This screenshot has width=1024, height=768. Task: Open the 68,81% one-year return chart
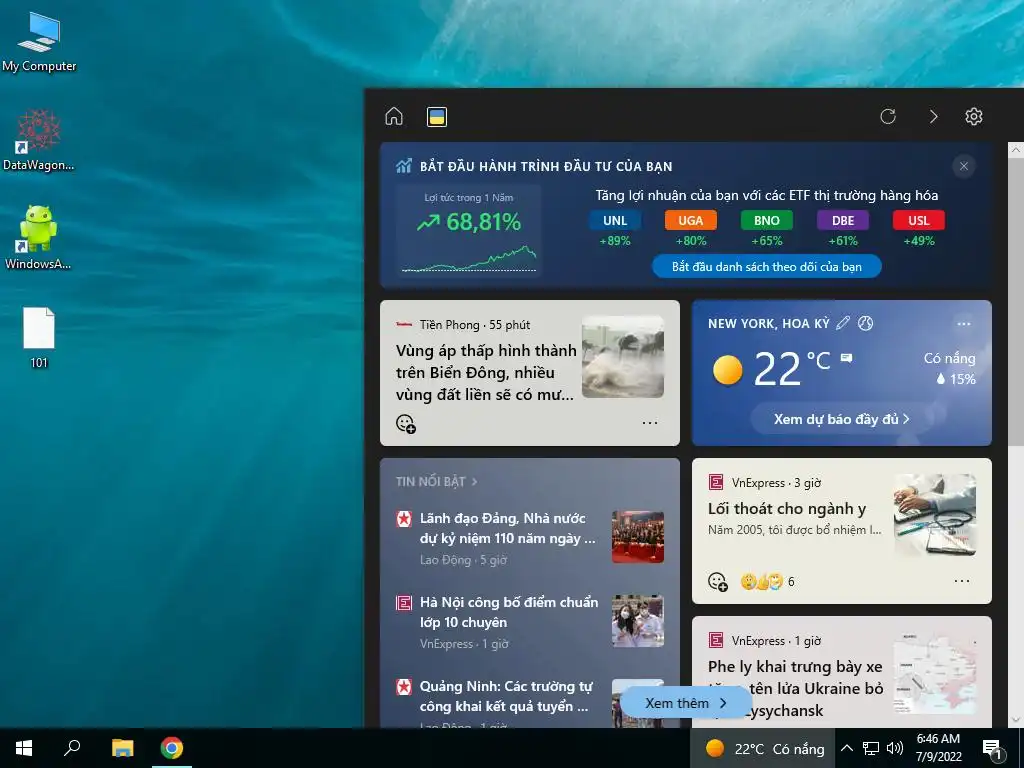468,231
